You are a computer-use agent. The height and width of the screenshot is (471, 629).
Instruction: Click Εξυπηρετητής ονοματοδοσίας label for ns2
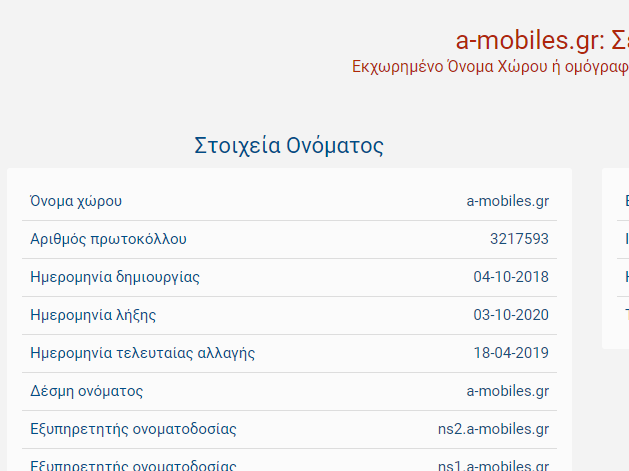133,429
